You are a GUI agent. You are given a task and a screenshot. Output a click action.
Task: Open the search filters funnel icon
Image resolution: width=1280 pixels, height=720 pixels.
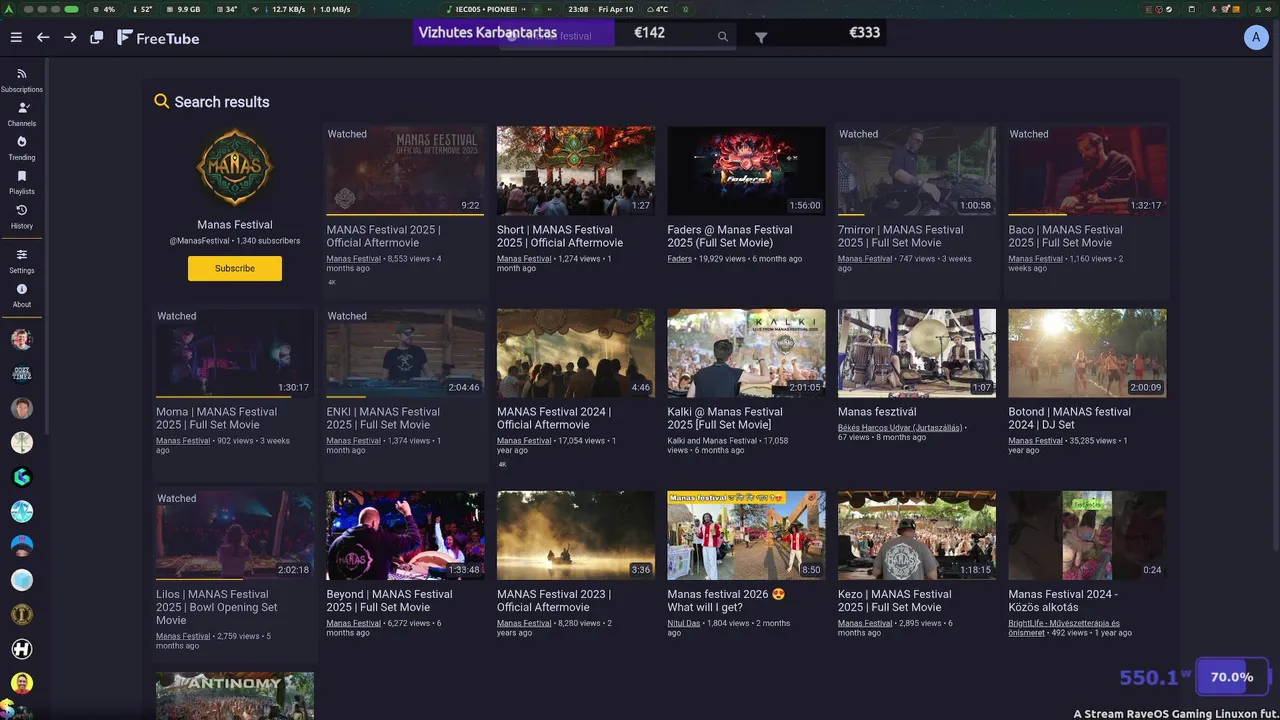(x=761, y=37)
